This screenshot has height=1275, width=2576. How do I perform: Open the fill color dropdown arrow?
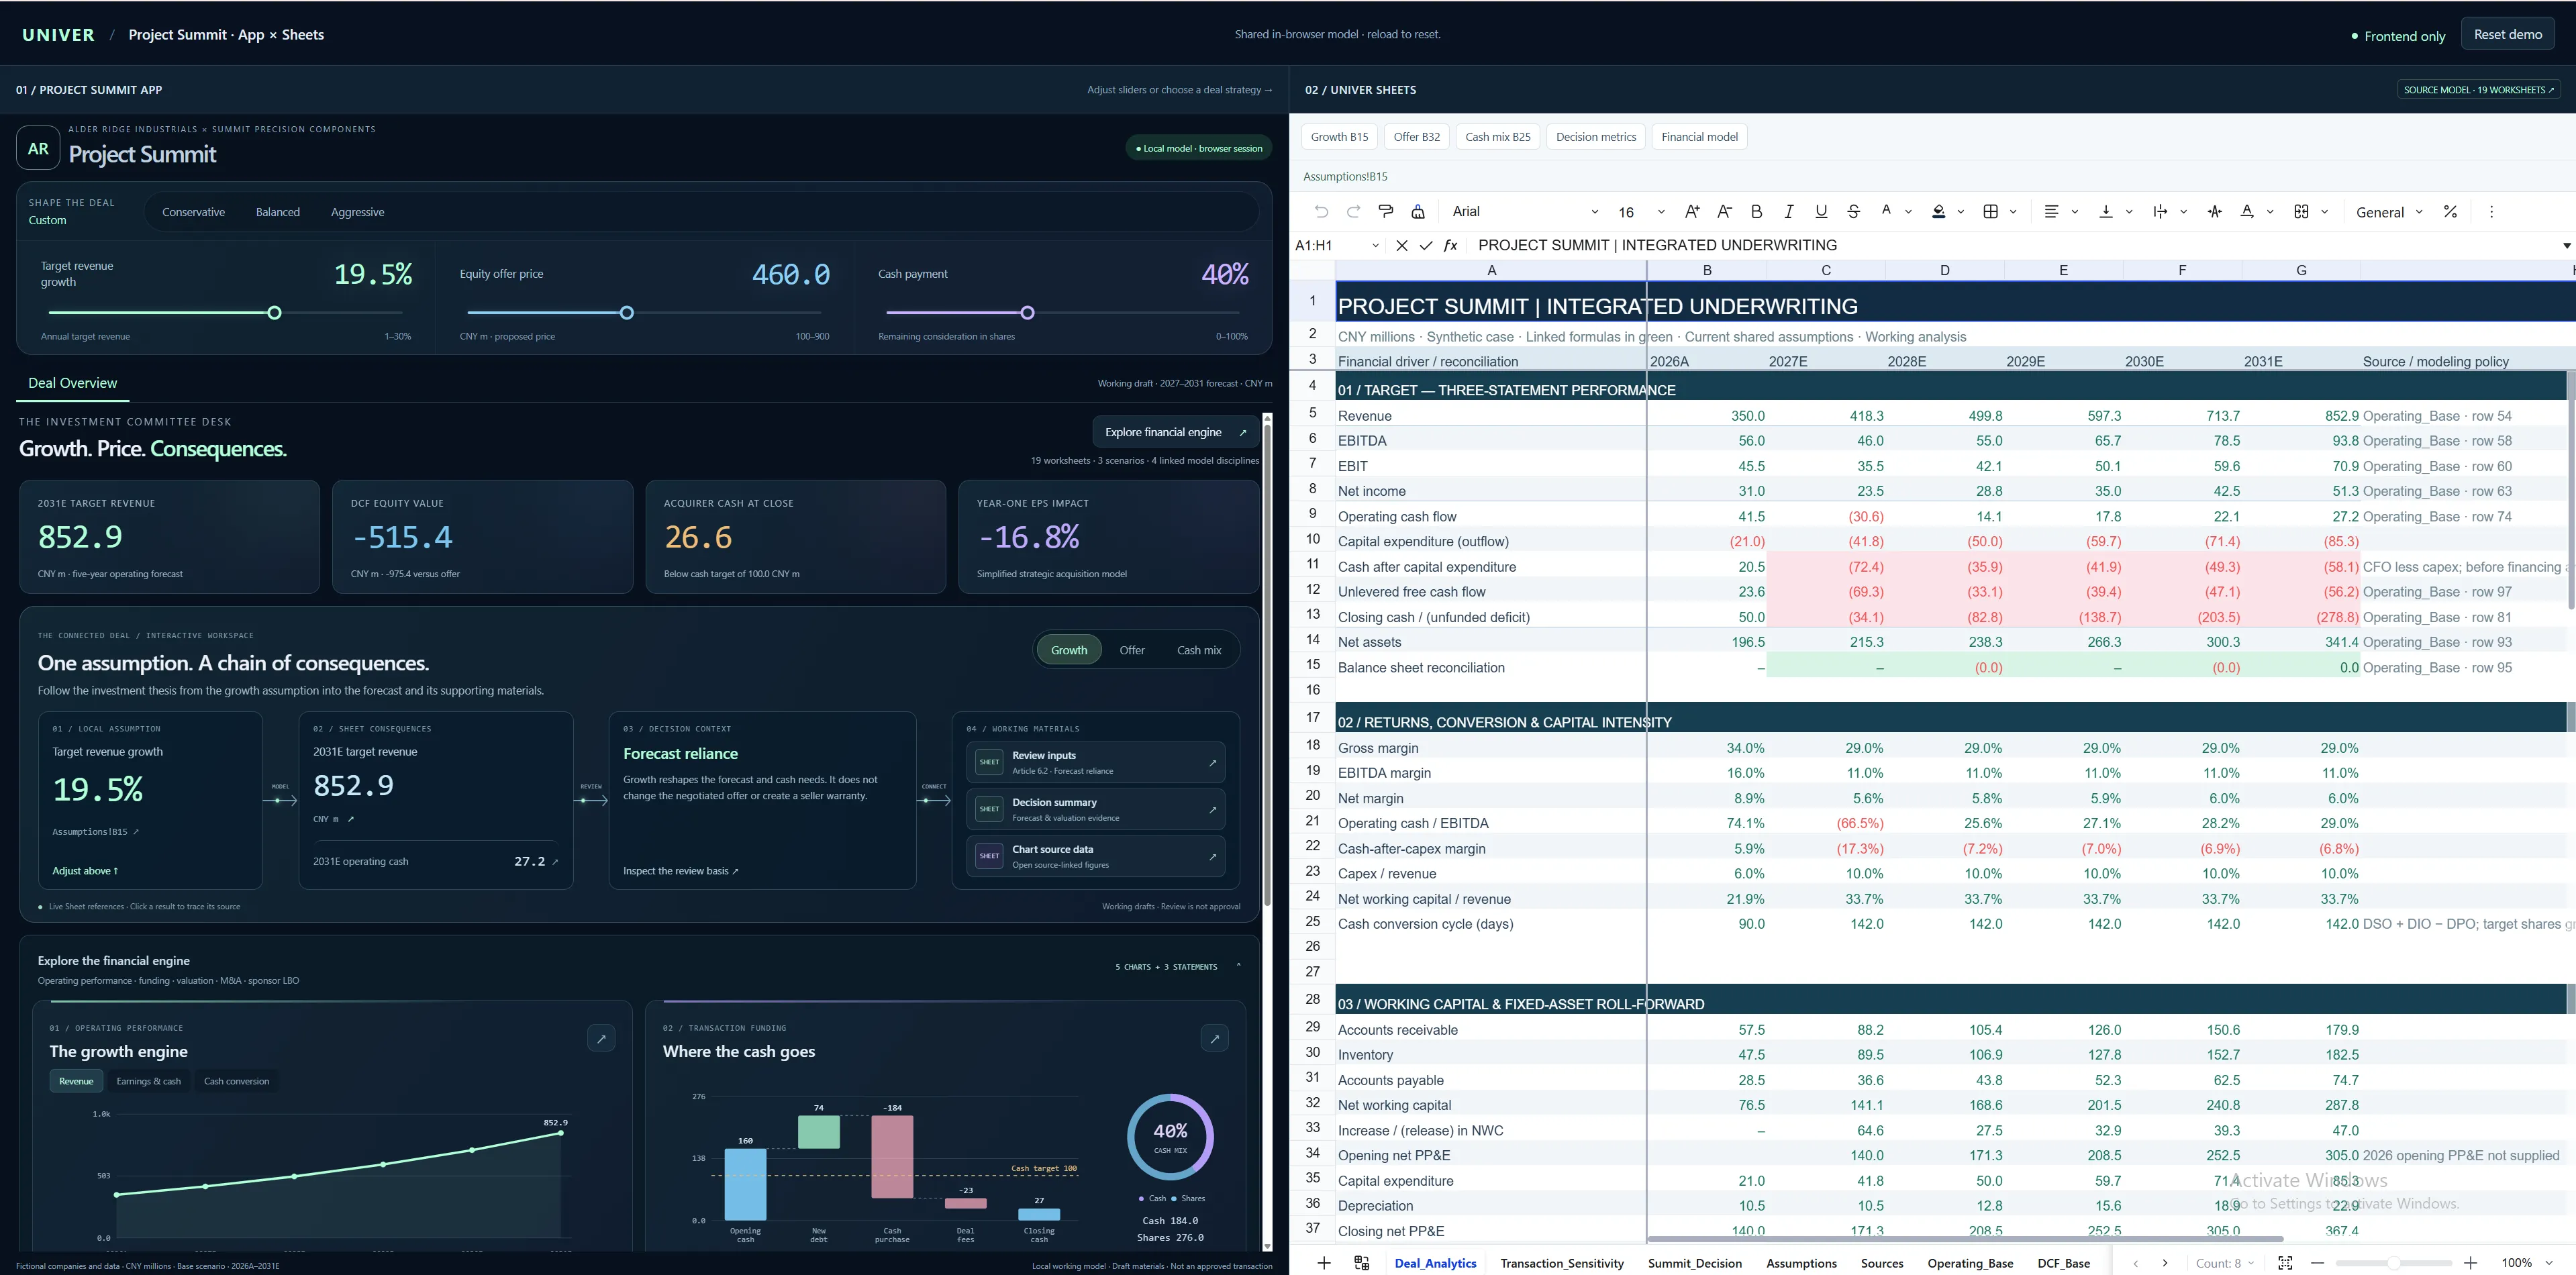click(1961, 211)
